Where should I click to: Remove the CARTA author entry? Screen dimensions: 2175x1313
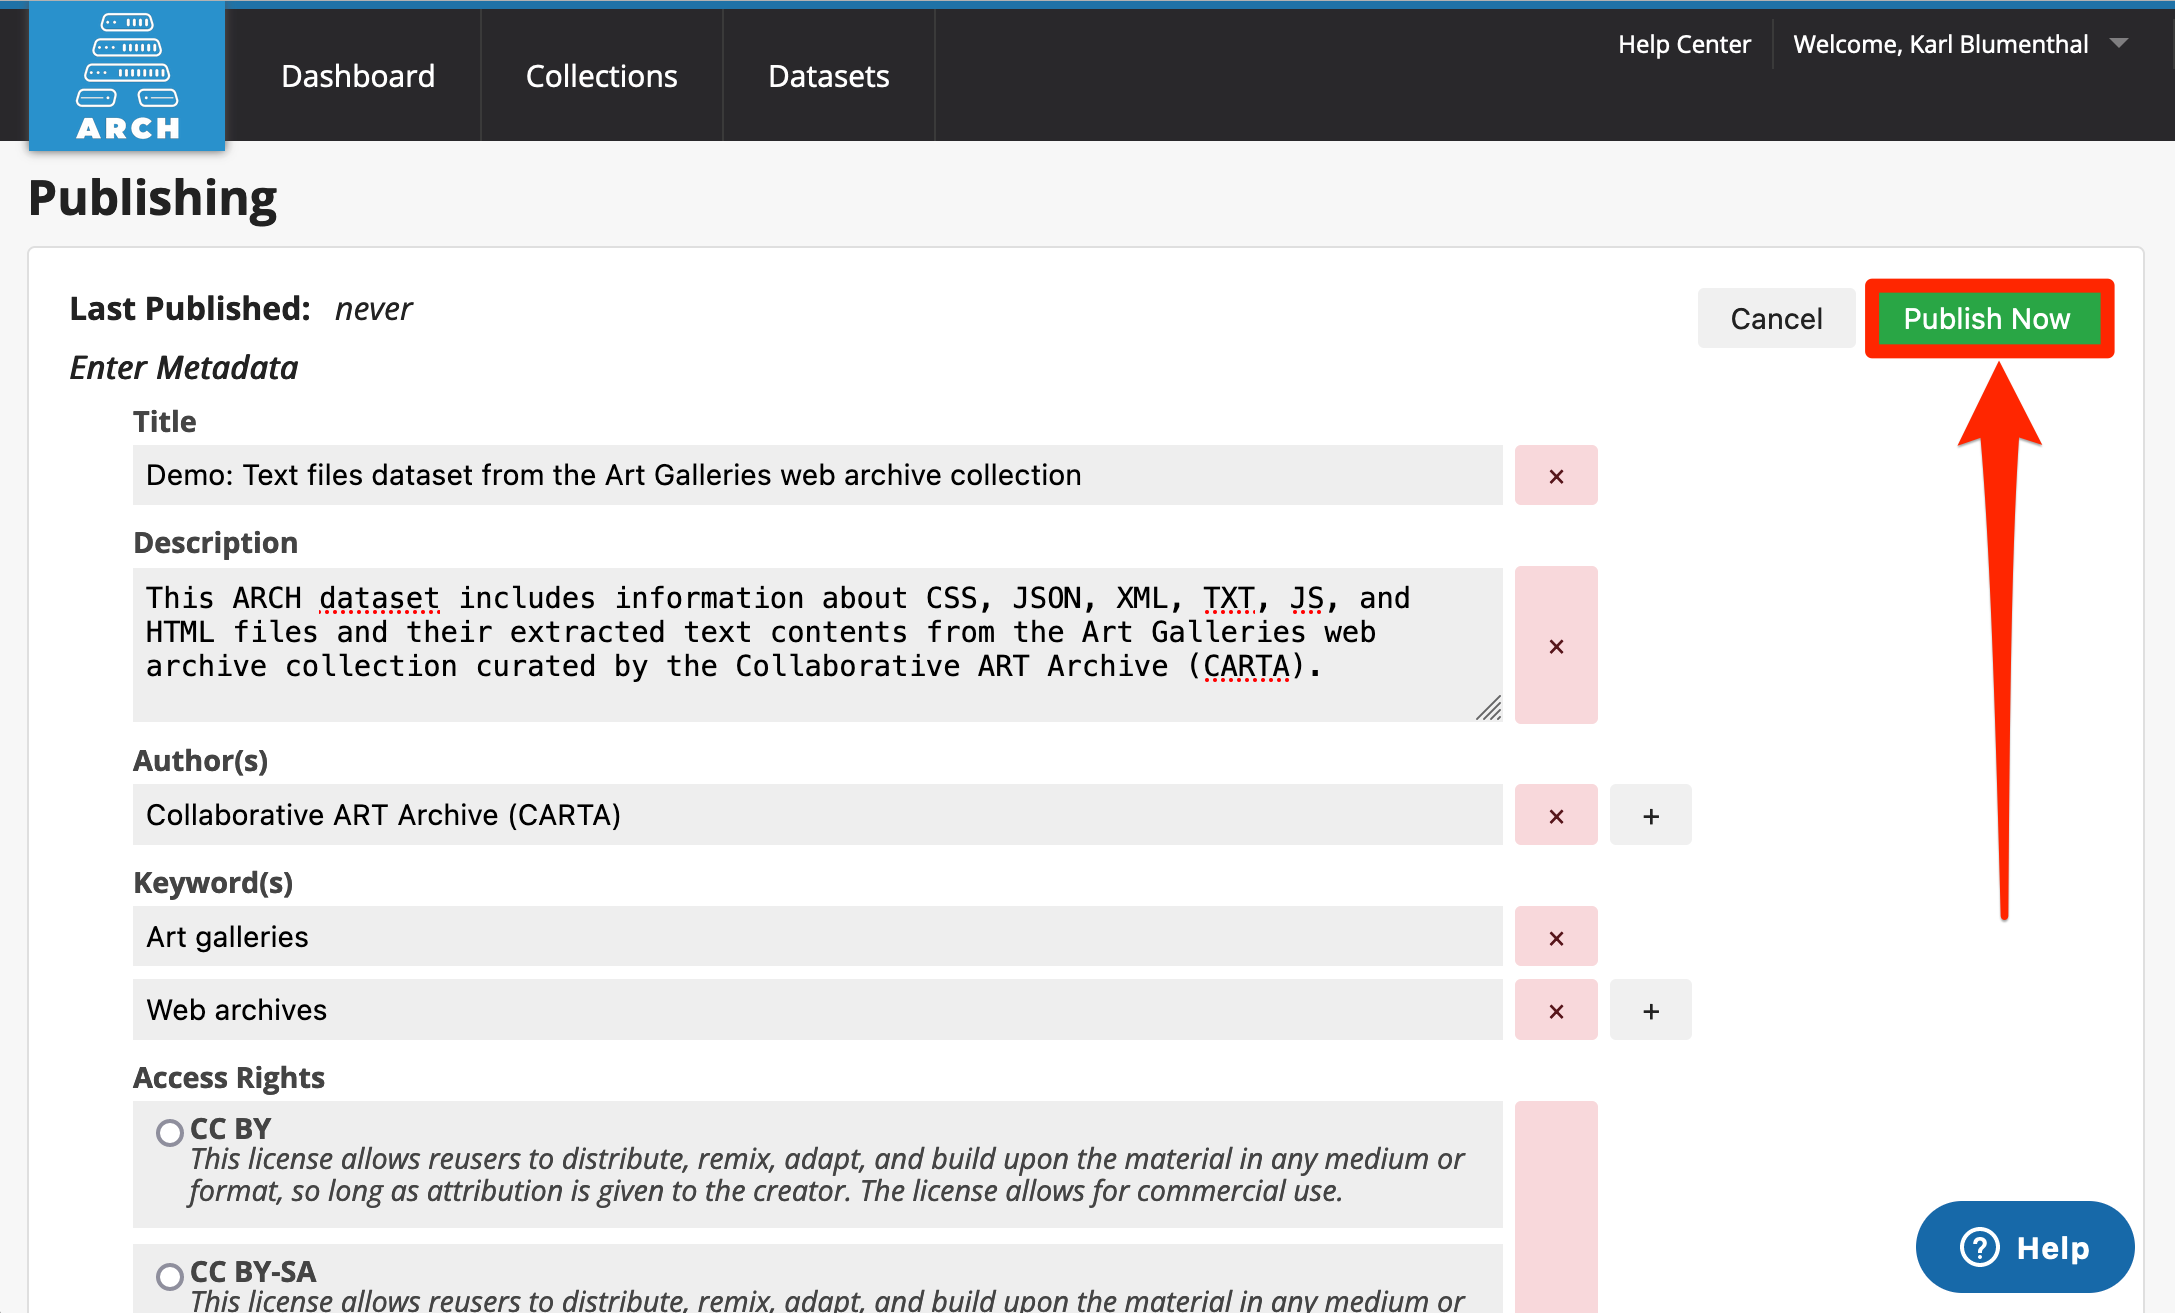coord(1556,815)
